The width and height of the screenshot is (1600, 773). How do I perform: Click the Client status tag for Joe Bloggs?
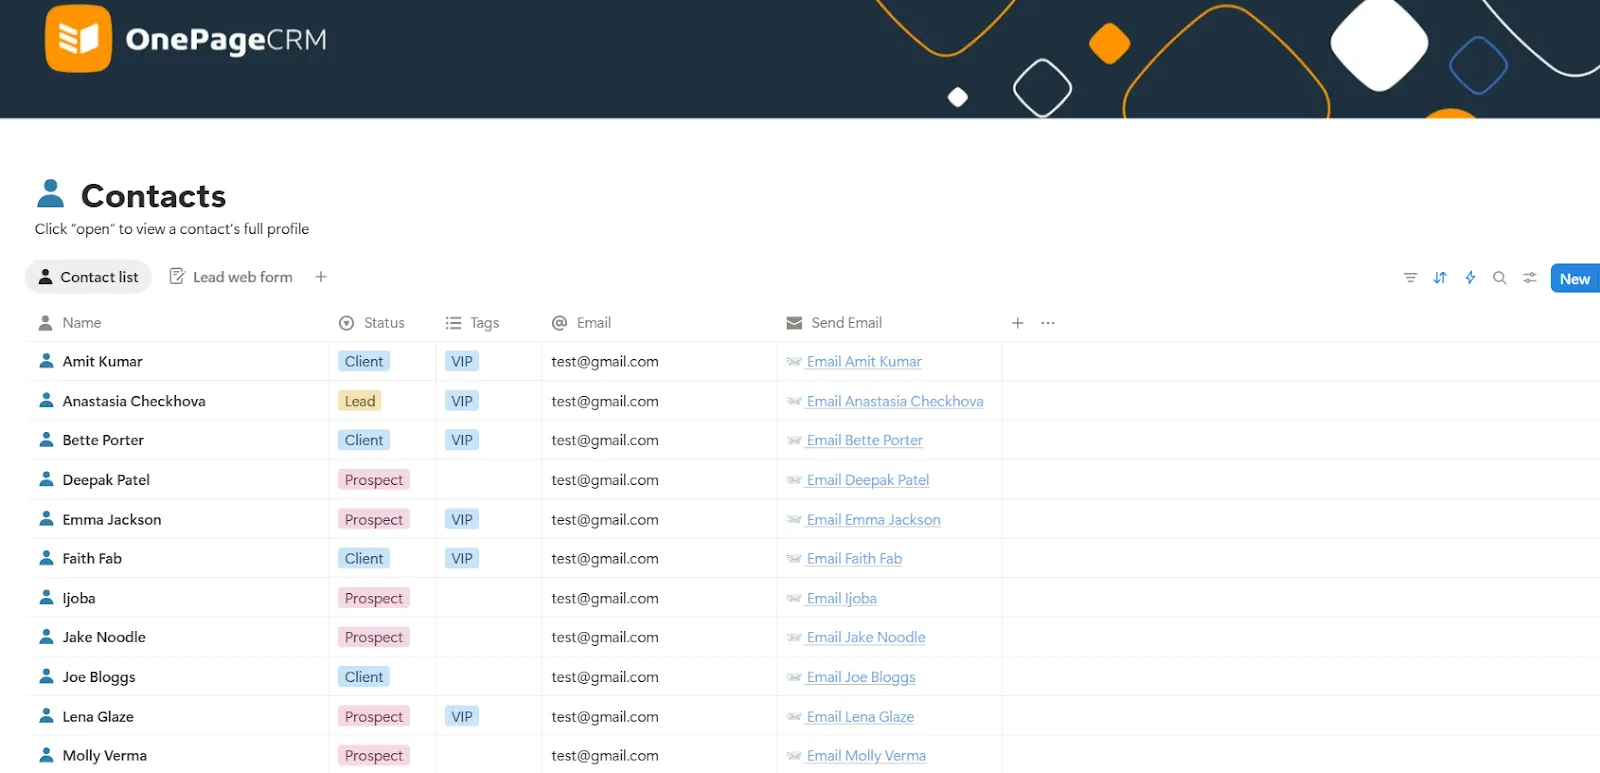[x=364, y=677]
